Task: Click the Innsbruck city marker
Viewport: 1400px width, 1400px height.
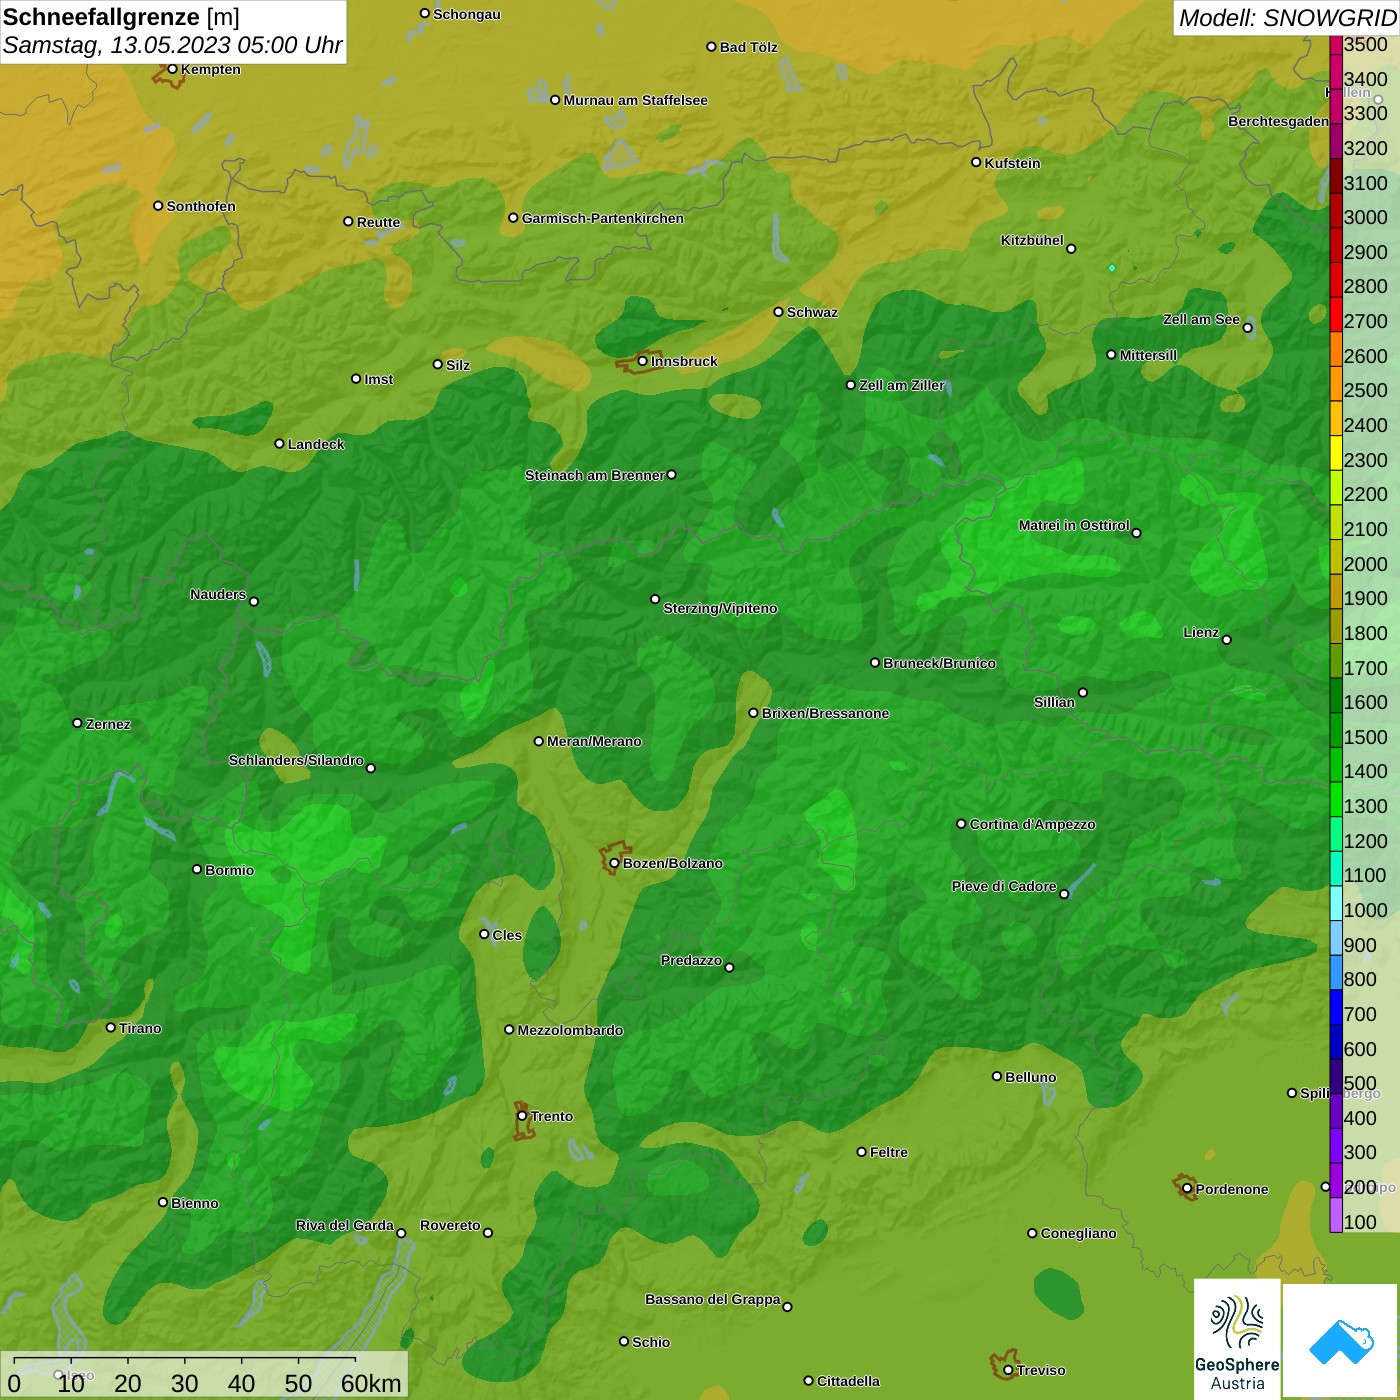Action: coord(643,361)
